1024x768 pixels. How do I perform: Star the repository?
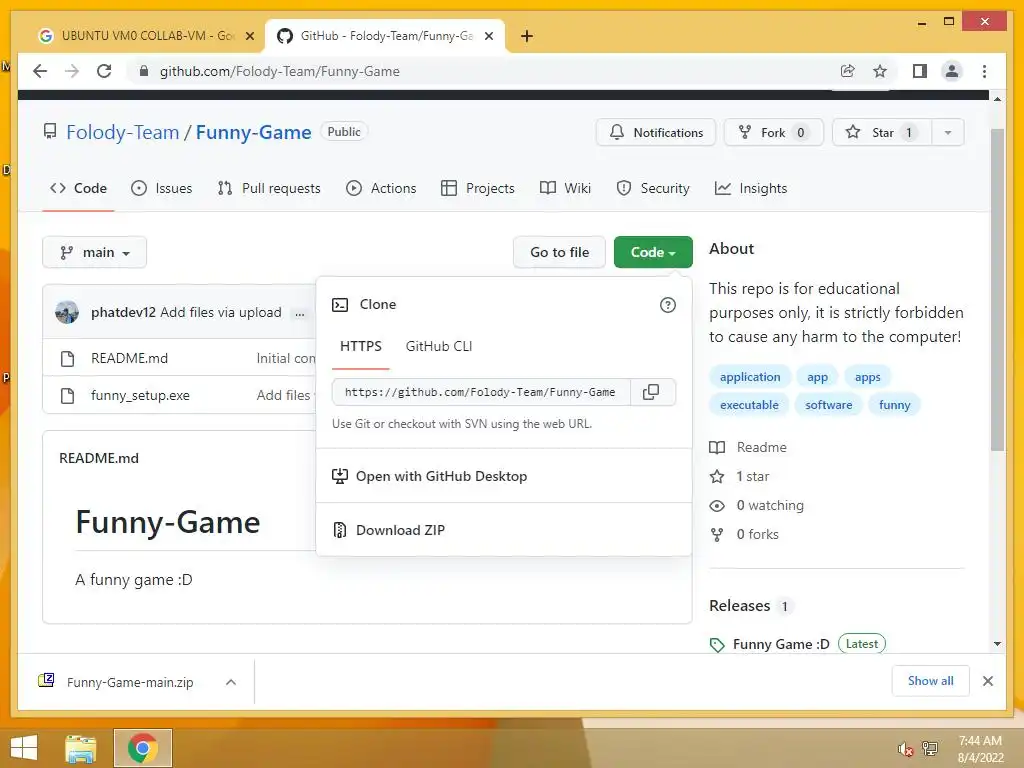tap(882, 133)
